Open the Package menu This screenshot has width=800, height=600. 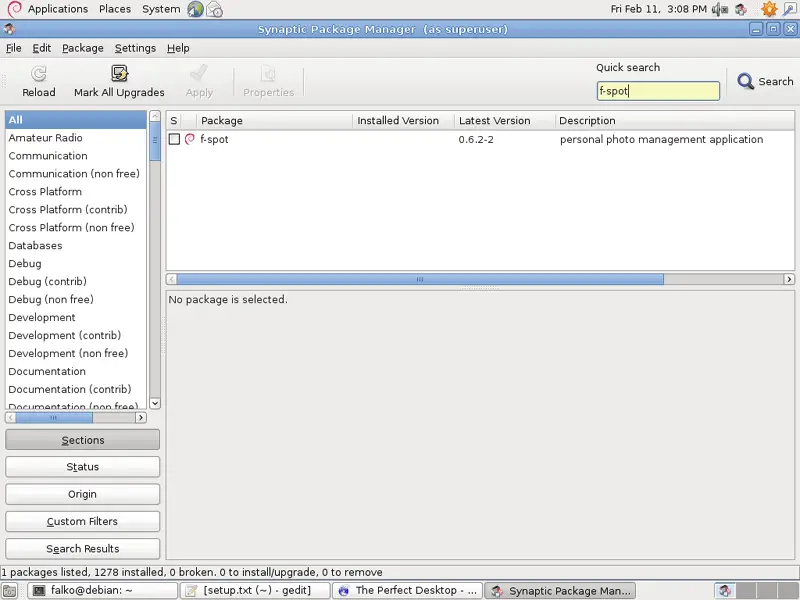[x=83, y=48]
